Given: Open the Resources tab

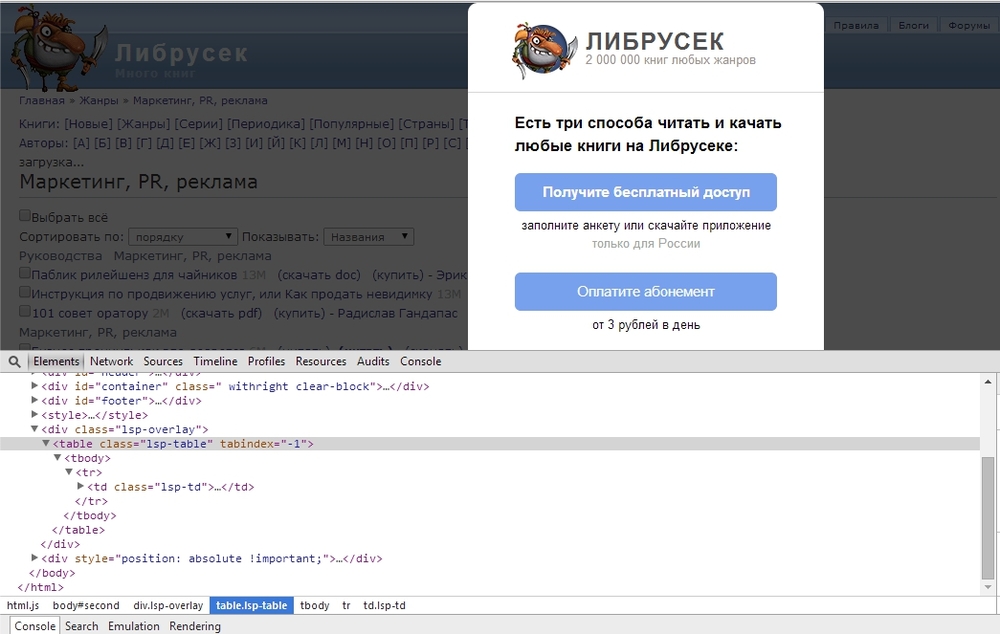Looking at the screenshot, I should coord(321,362).
